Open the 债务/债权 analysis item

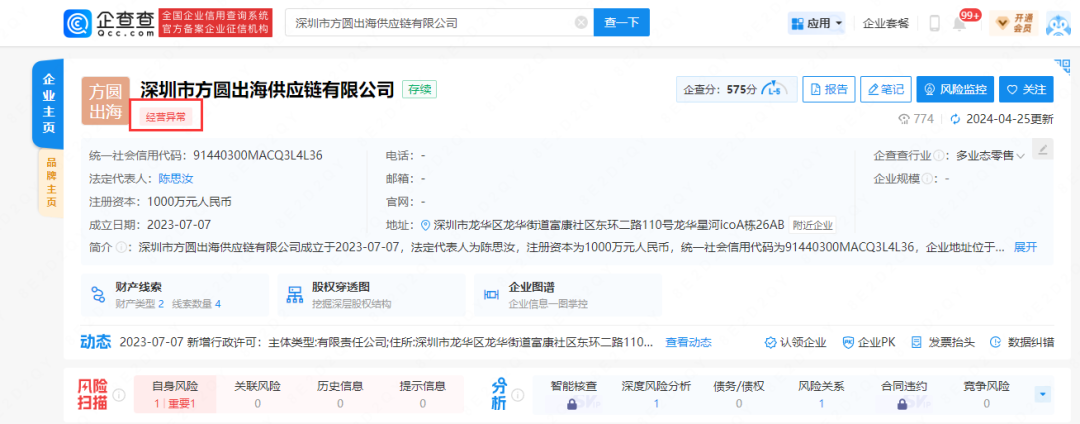pyautogui.click(x=738, y=395)
